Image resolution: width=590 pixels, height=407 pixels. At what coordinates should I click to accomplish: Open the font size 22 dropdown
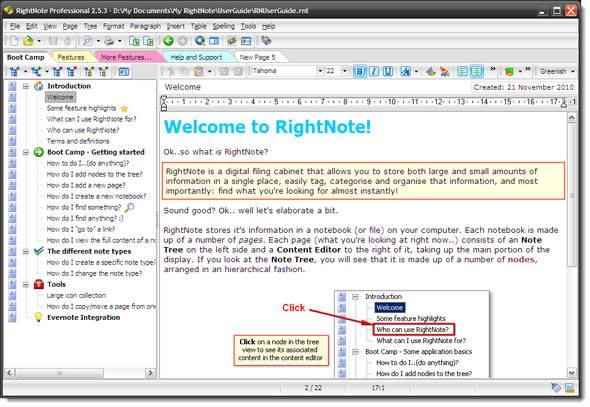coord(344,71)
